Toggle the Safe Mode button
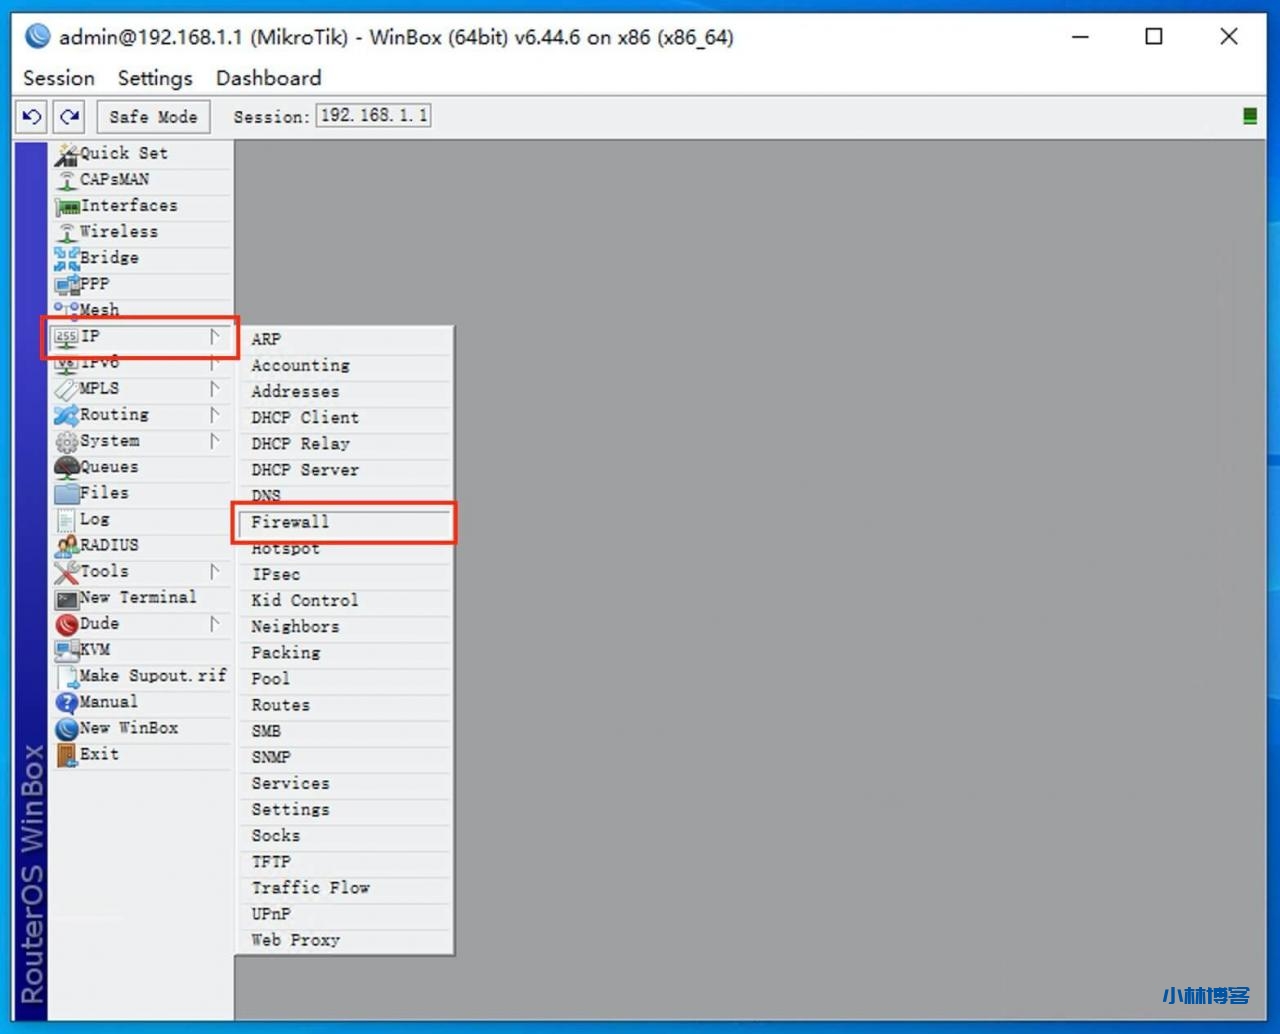1280x1034 pixels. tap(153, 117)
